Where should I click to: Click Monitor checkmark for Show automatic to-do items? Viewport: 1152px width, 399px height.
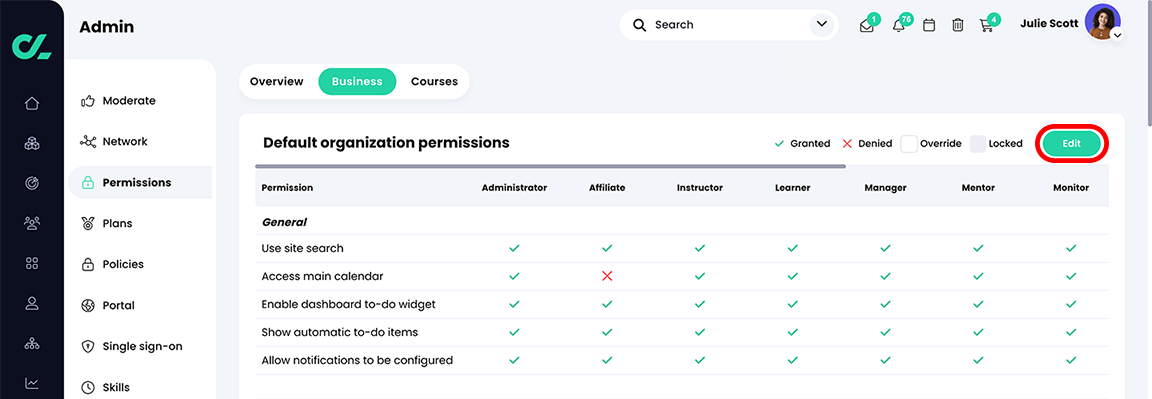click(x=1070, y=332)
